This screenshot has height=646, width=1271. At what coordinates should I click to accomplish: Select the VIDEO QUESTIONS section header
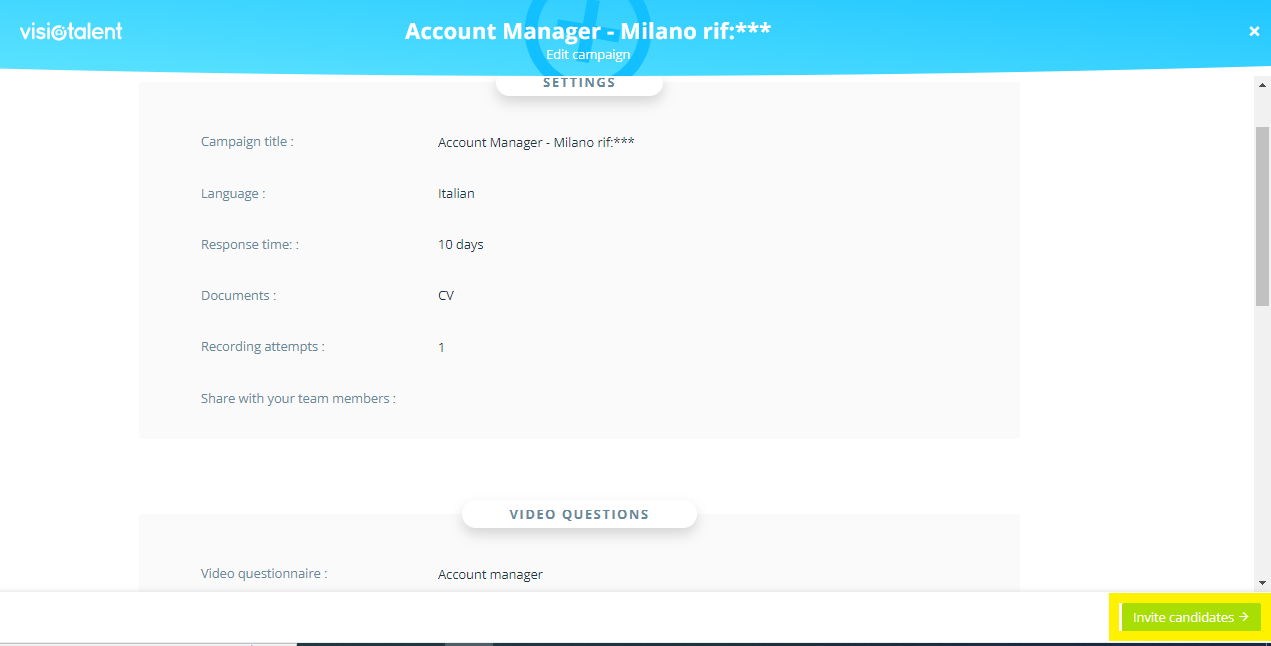point(579,514)
